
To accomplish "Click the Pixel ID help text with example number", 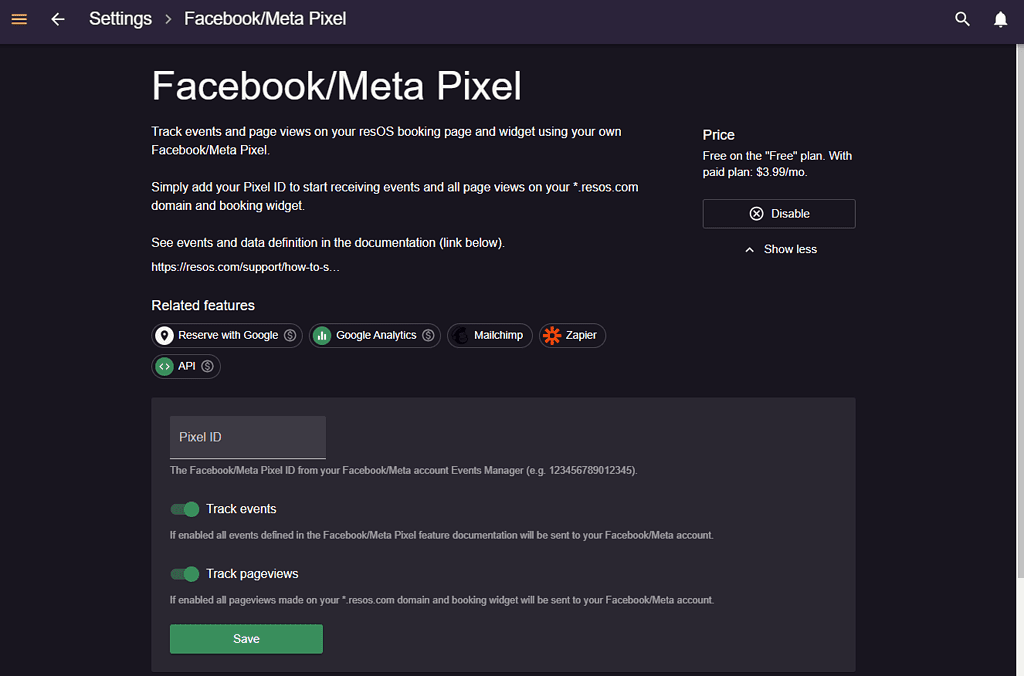I will point(404,470).
